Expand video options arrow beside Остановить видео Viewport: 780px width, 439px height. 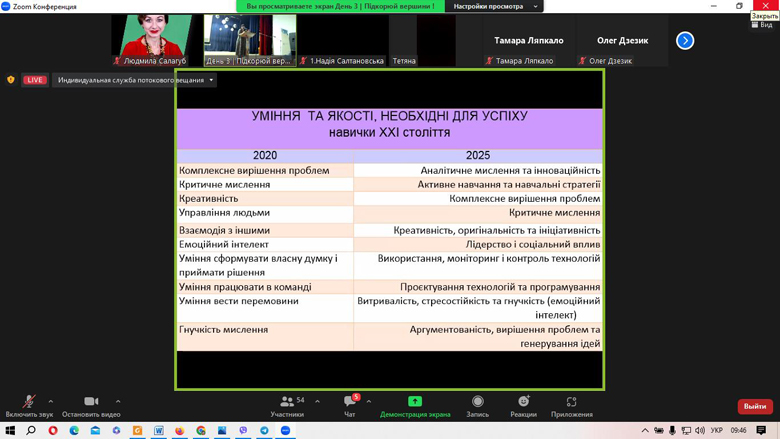[118, 401]
